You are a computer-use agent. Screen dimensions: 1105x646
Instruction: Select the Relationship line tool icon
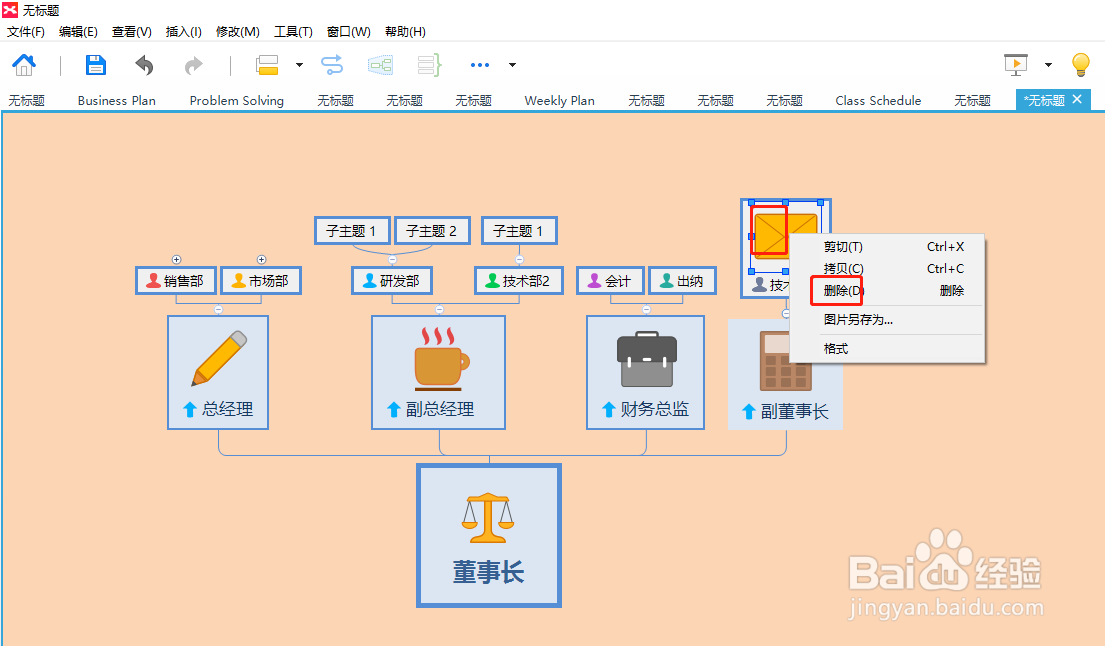[331, 64]
